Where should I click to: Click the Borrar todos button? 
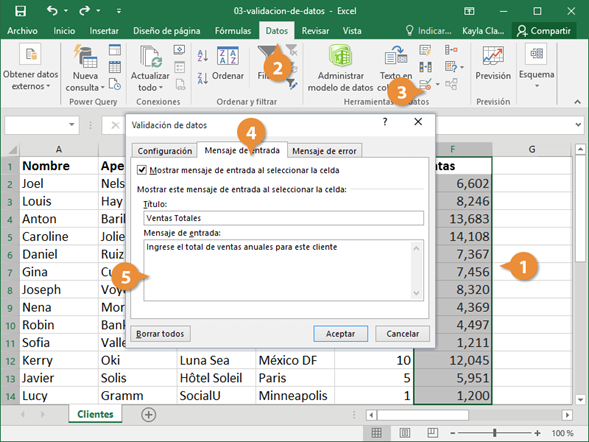(160, 333)
